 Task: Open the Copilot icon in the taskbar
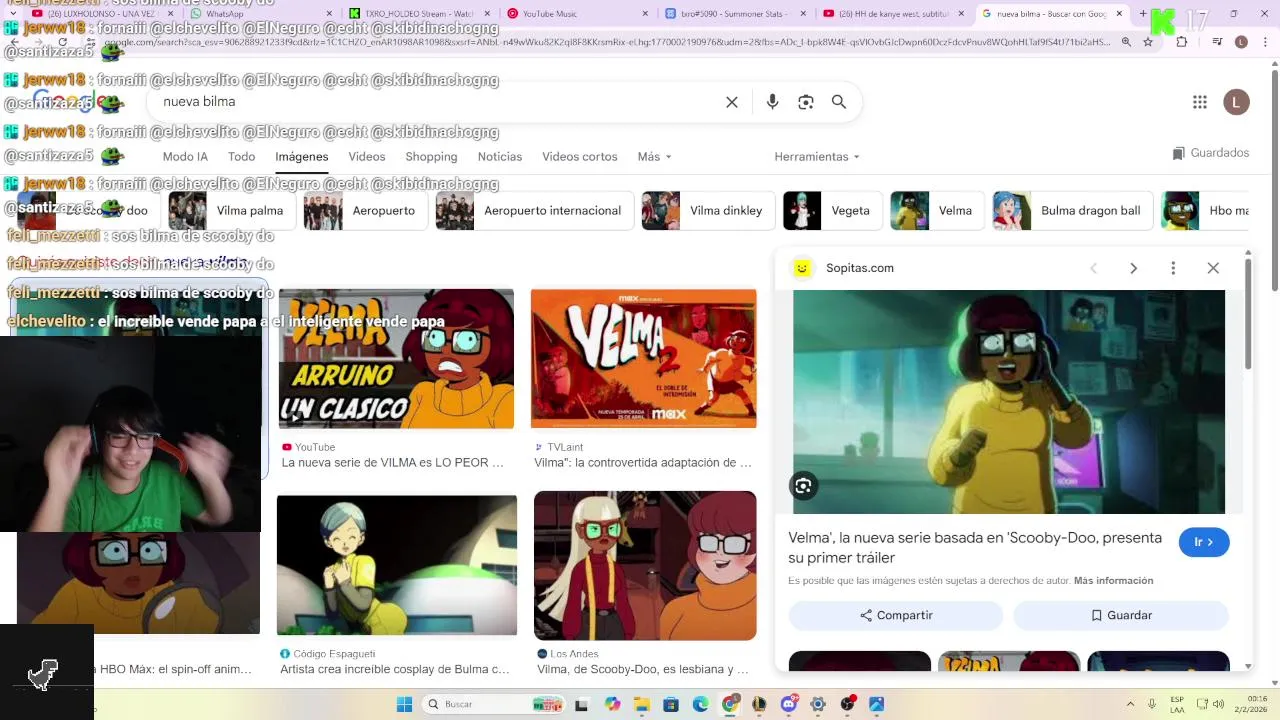(x=612, y=704)
